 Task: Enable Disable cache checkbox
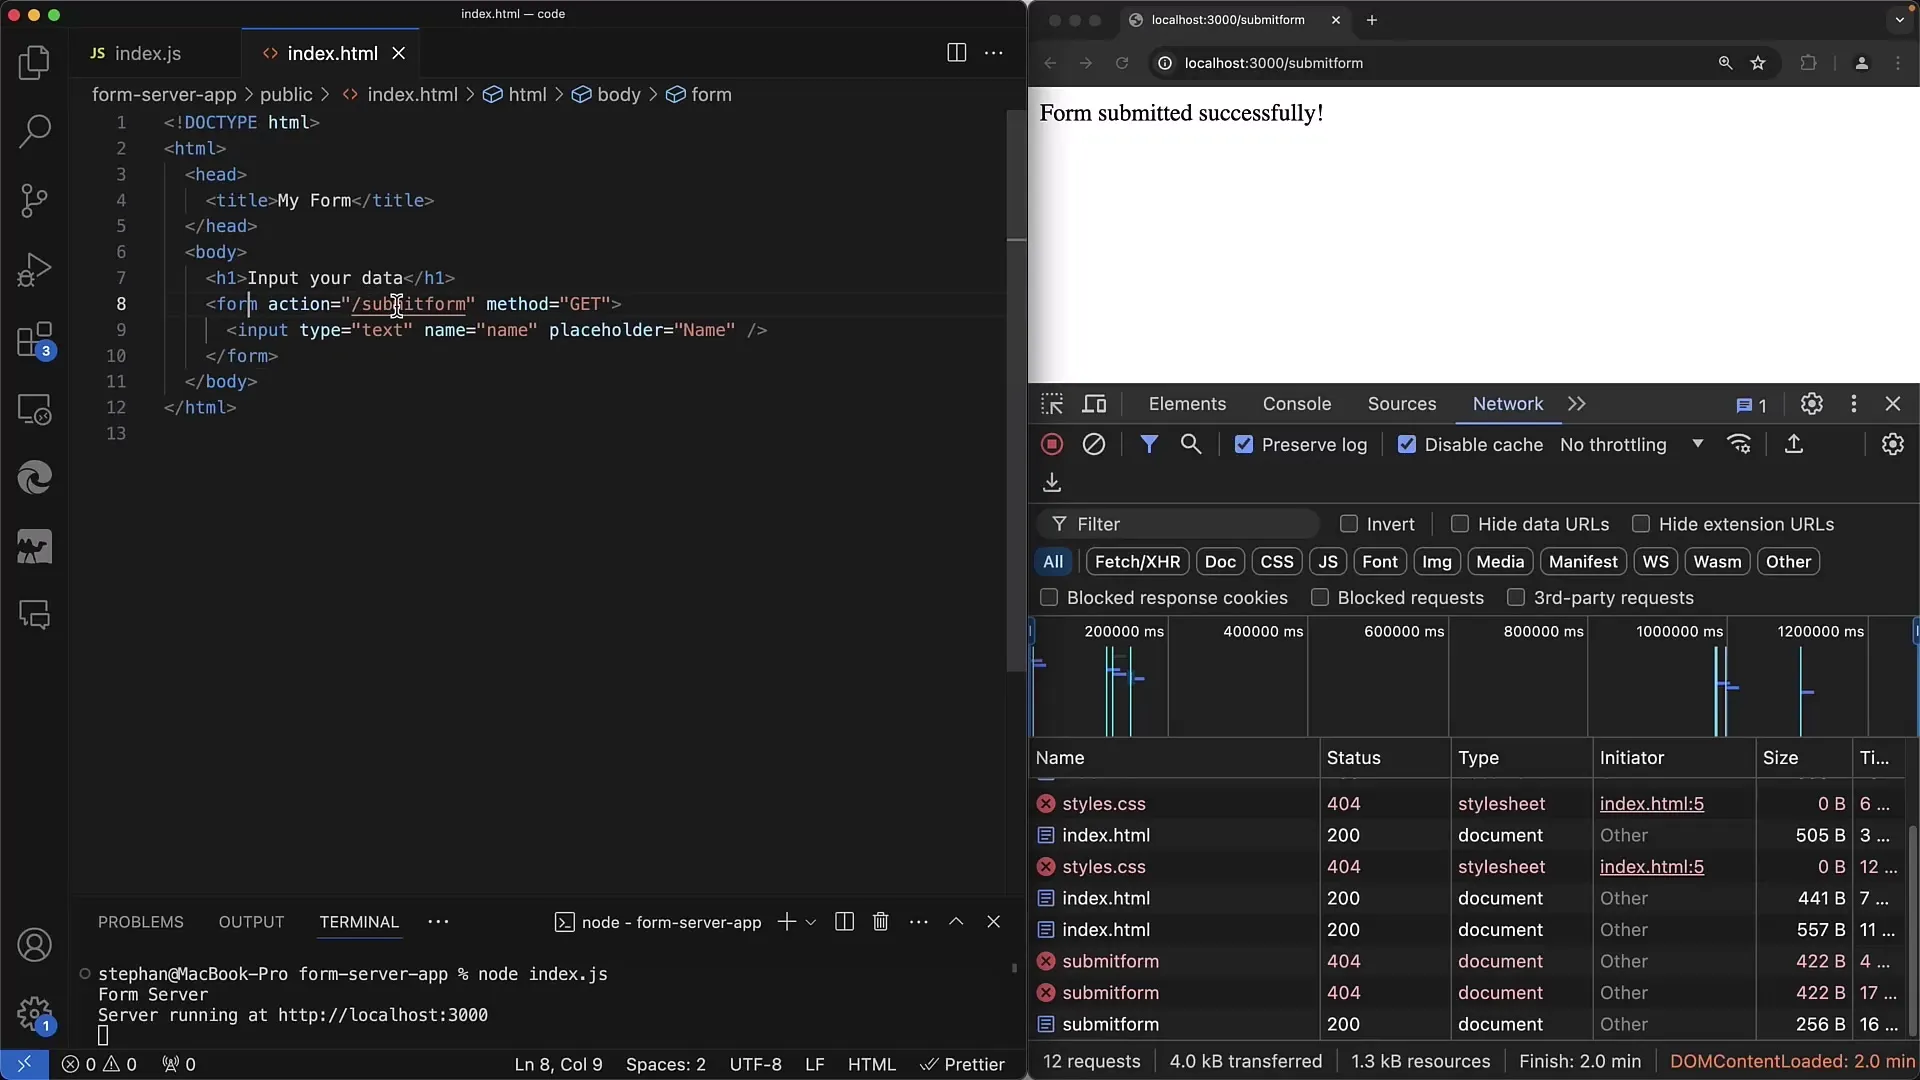[1406, 444]
